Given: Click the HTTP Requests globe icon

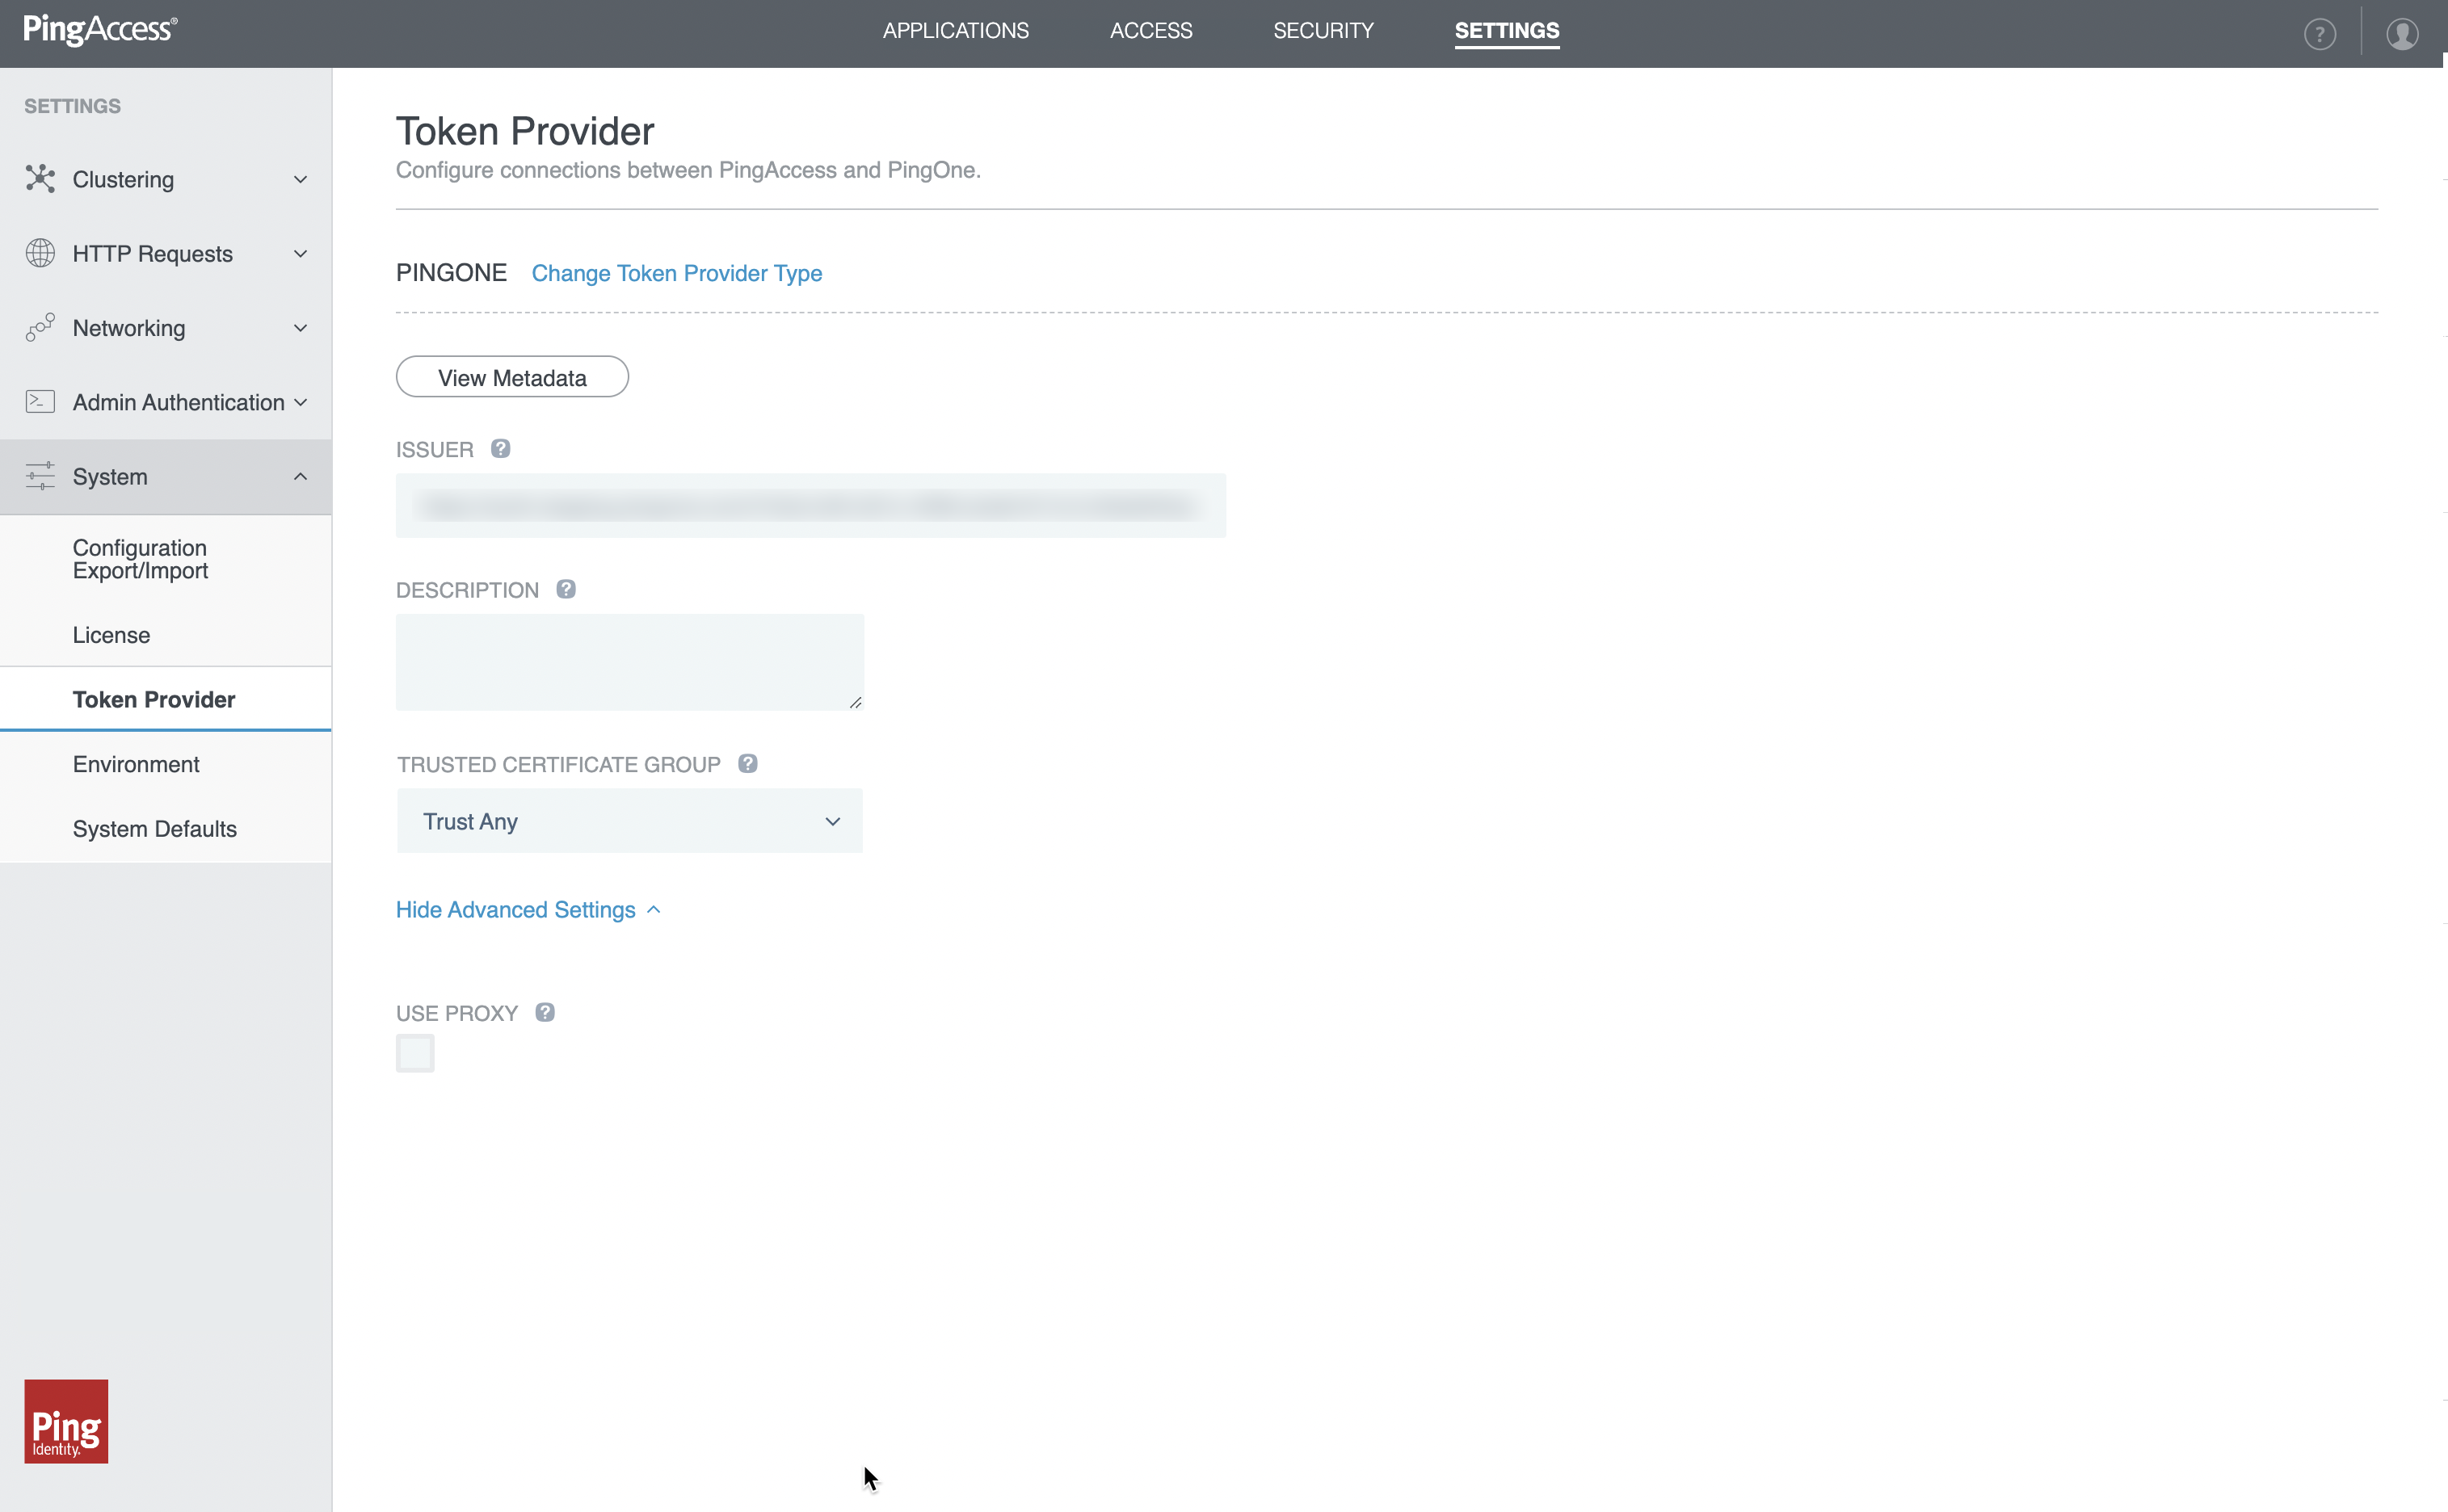Looking at the screenshot, I should (40, 253).
